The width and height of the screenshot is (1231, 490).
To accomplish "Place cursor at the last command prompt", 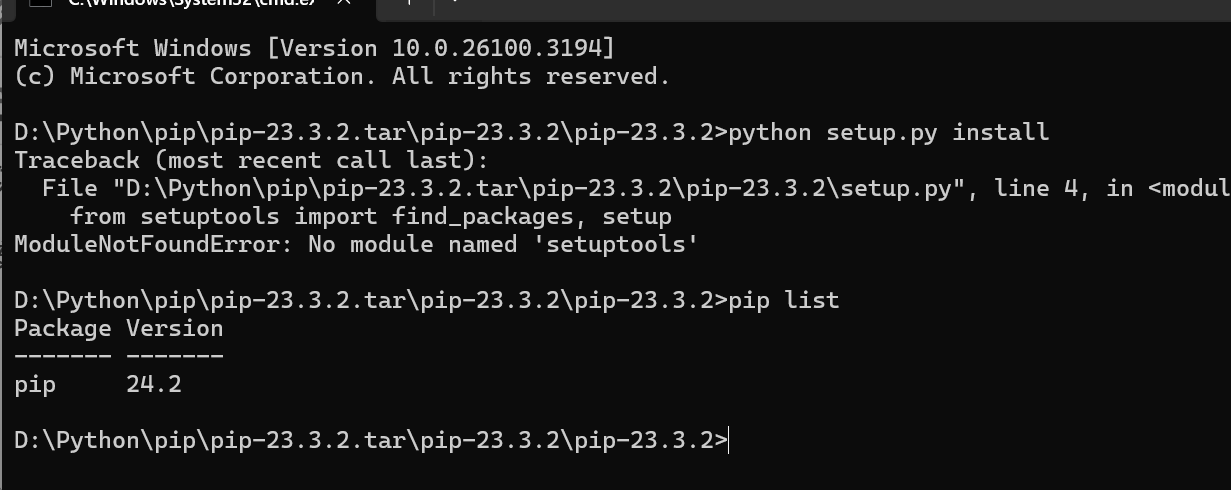I will pos(731,440).
